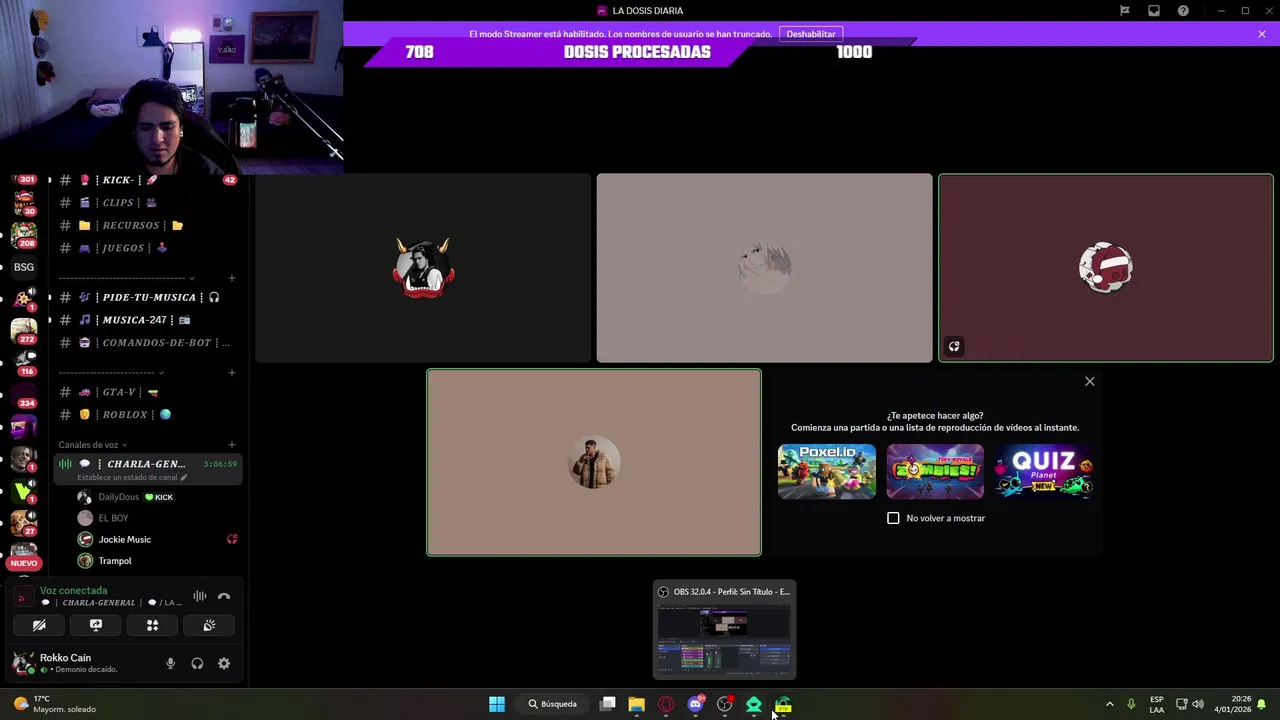Start screen sharing in voice panel

click(x=96, y=625)
